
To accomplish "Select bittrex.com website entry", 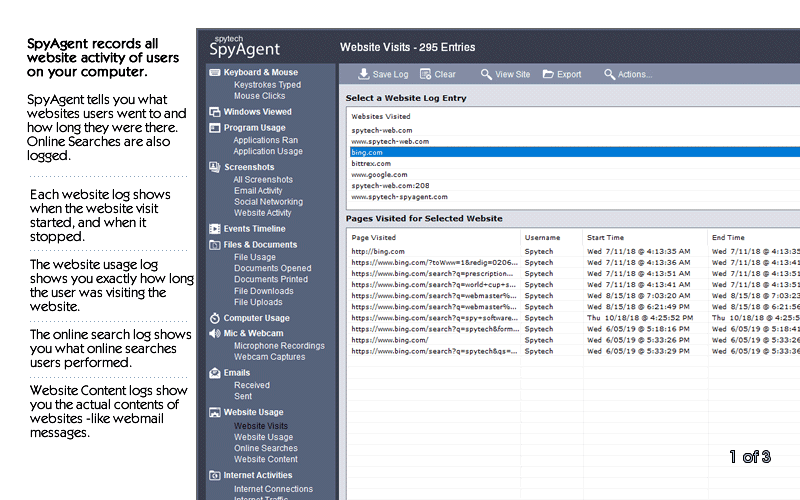I will pos(575,163).
